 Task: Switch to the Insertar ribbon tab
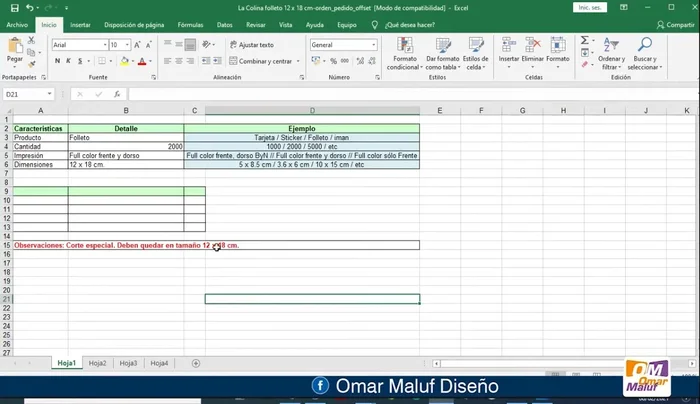point(80,25)
